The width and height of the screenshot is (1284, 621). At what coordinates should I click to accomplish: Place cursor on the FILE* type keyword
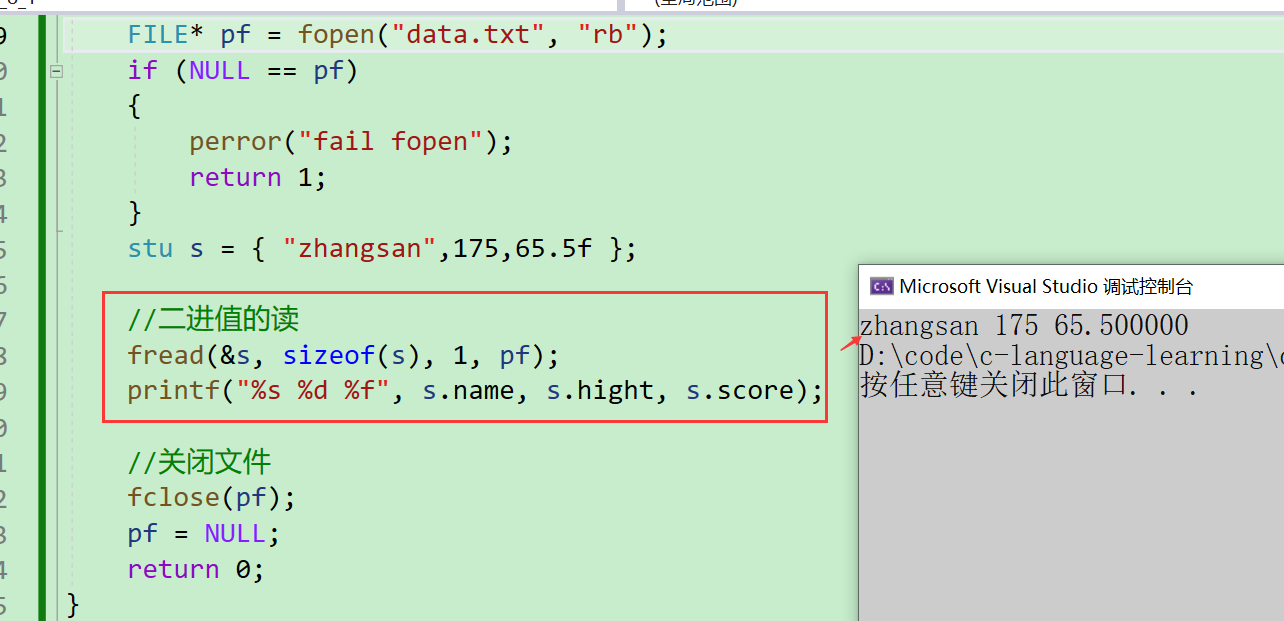[166, 35]
